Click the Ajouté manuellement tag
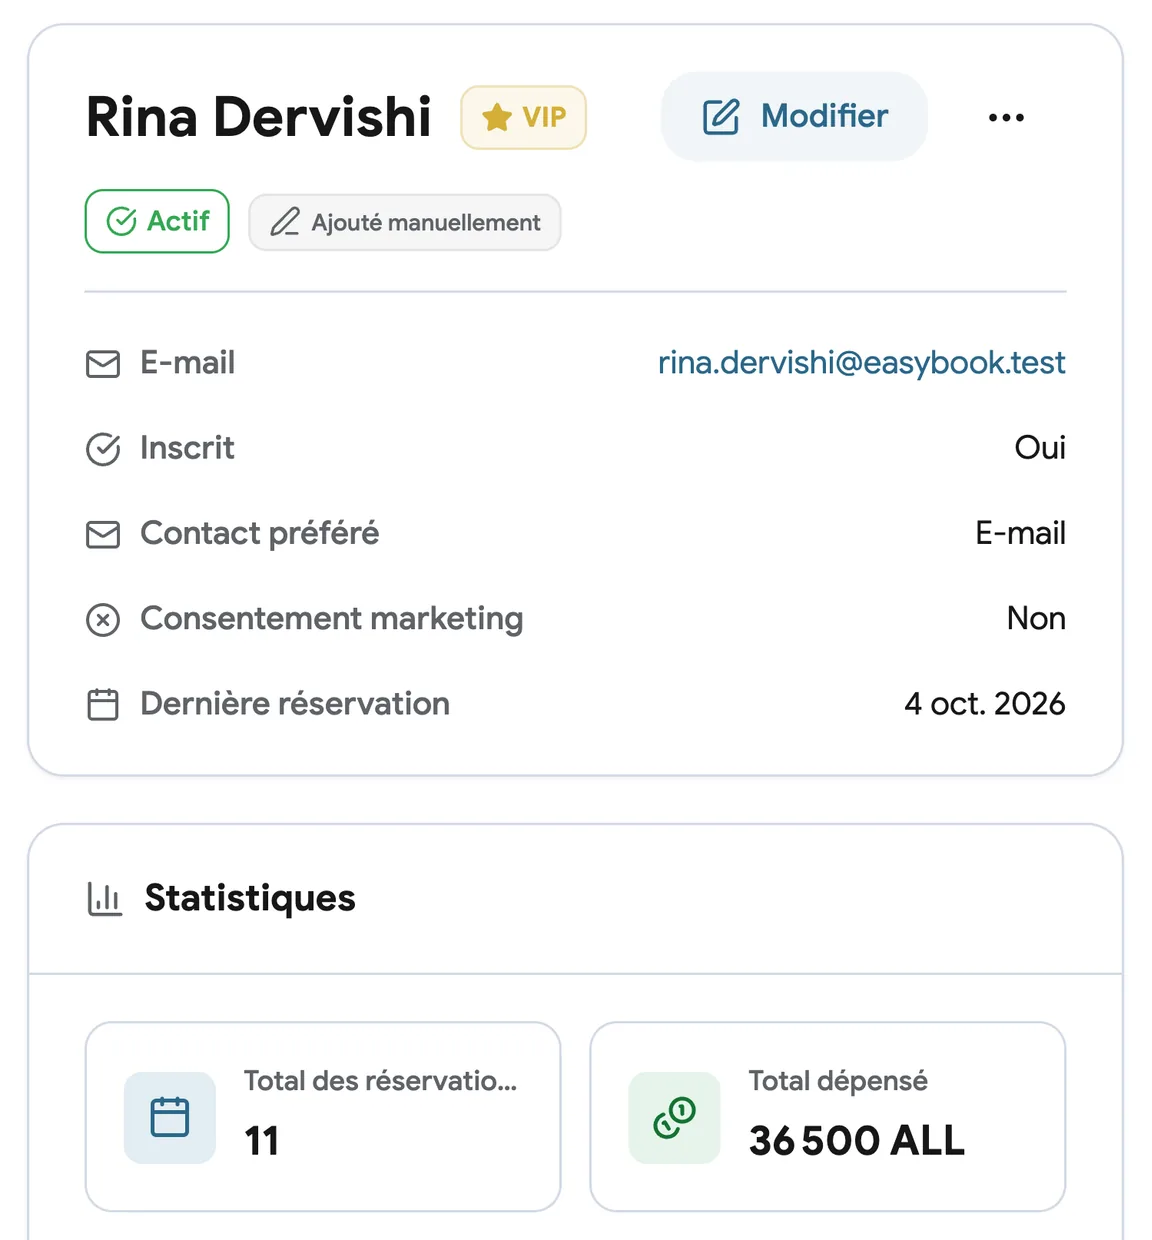This screenshot has width=1152, height=1240. pyautogui.click(x=405, y=222)
